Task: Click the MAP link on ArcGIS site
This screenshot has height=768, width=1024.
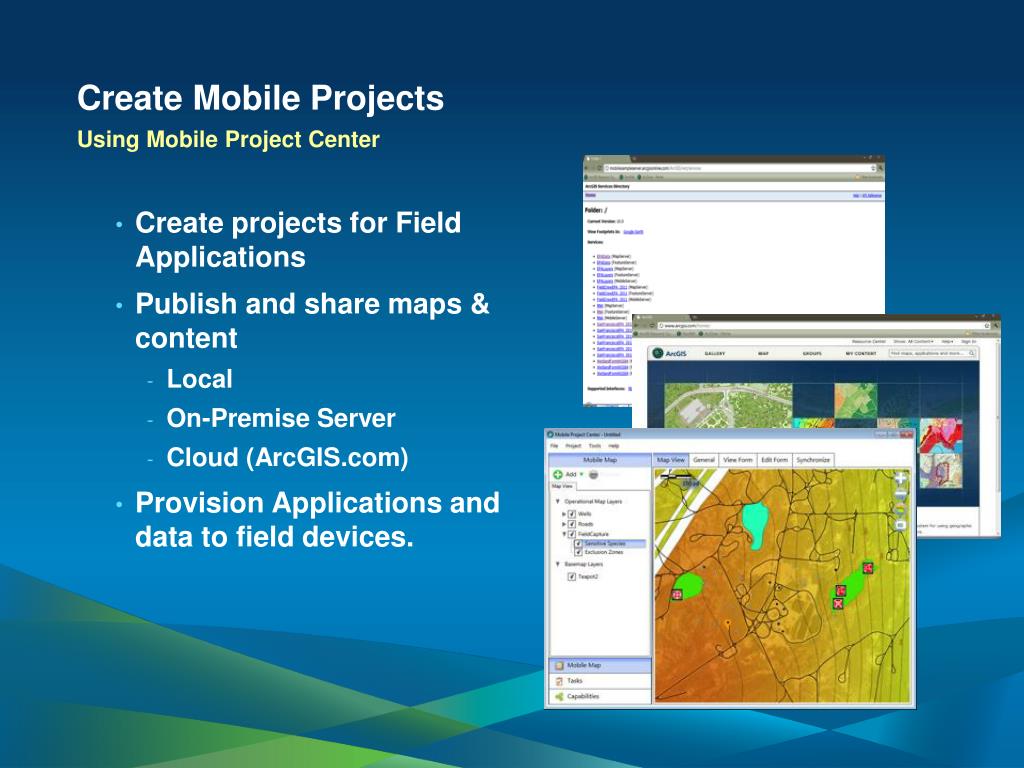Action: pos(763,353)
